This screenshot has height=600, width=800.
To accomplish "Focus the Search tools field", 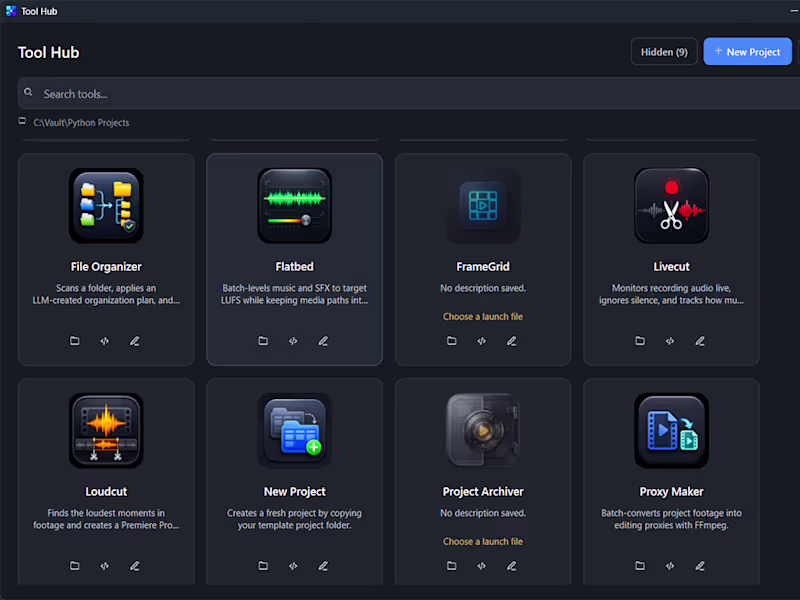I will point(408,93).
